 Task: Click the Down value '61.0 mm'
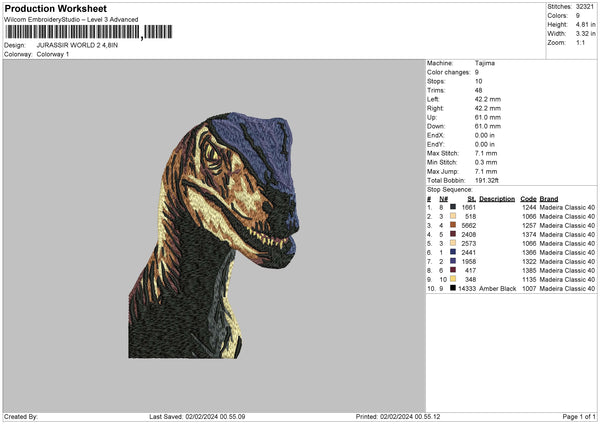pyautogui.click(x=488, y=126)
